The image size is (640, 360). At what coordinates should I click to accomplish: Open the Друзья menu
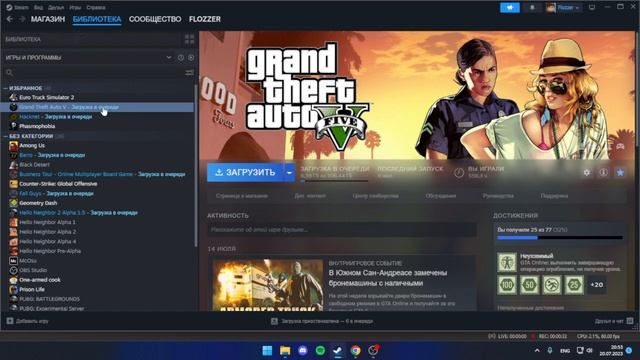tap(56, 7)
